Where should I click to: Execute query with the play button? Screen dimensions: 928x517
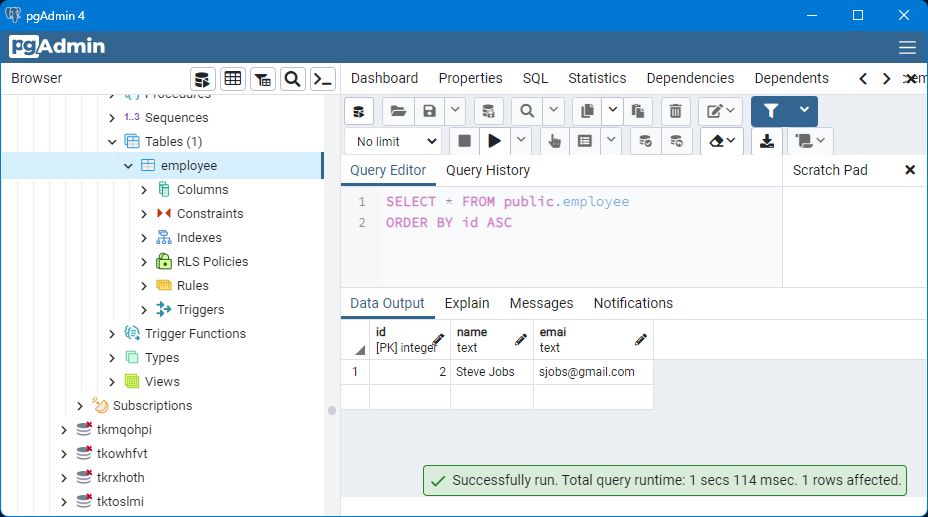coord(494,141)
